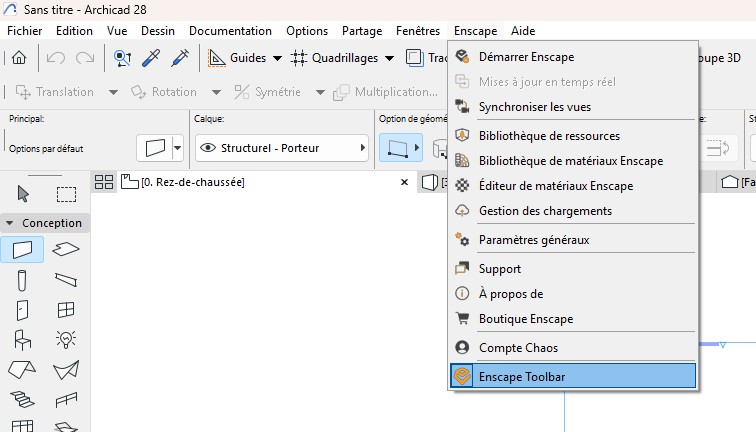Select the Marquee tool

tap(66, 194)
